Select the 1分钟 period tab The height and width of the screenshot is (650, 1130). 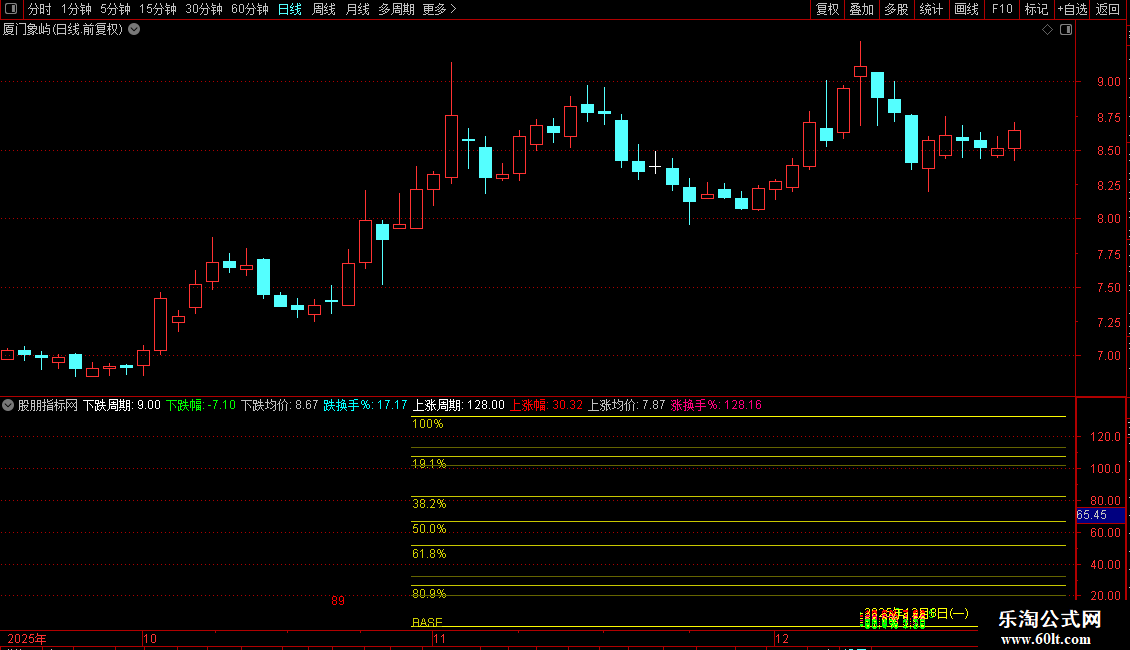click(76, 9)
